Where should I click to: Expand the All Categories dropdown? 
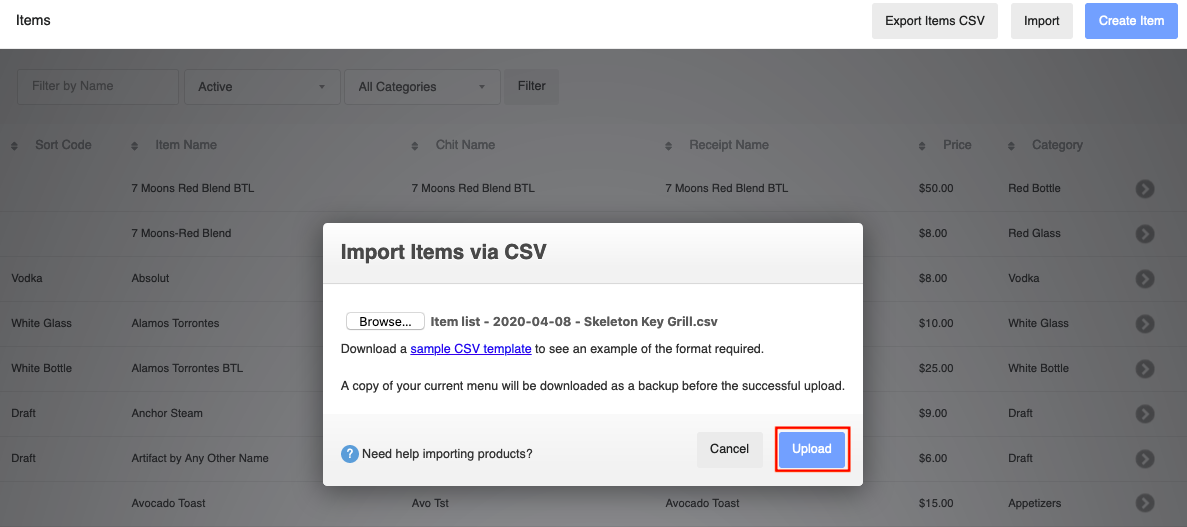click(422, 87)
